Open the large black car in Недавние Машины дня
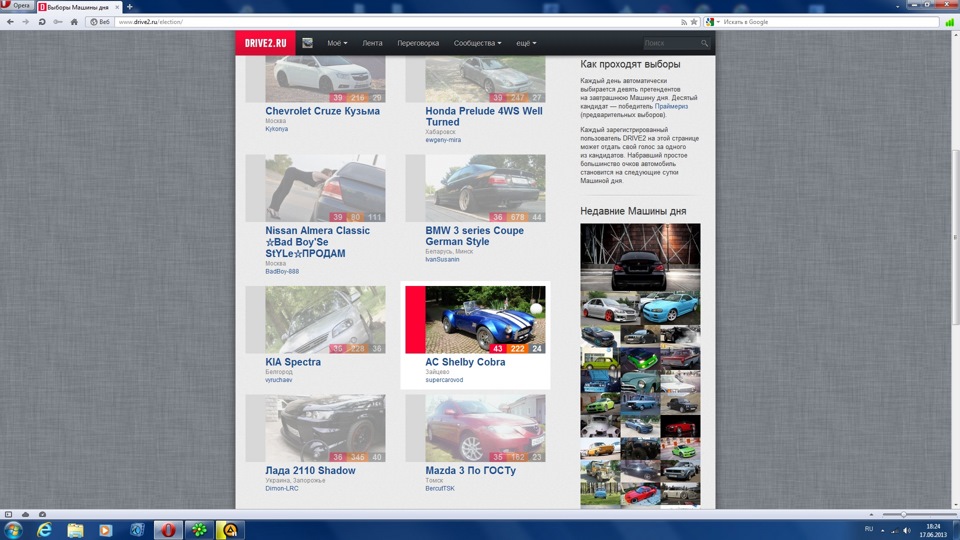 [640, 257]
